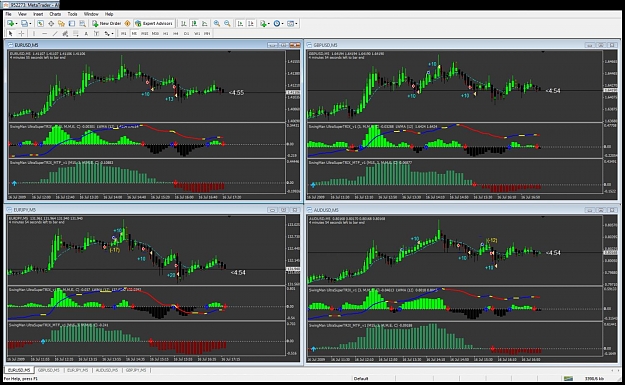The height and width of the screenshot is (385, 625).
Task: Click the Templates icon
Action: click(290, 24)
